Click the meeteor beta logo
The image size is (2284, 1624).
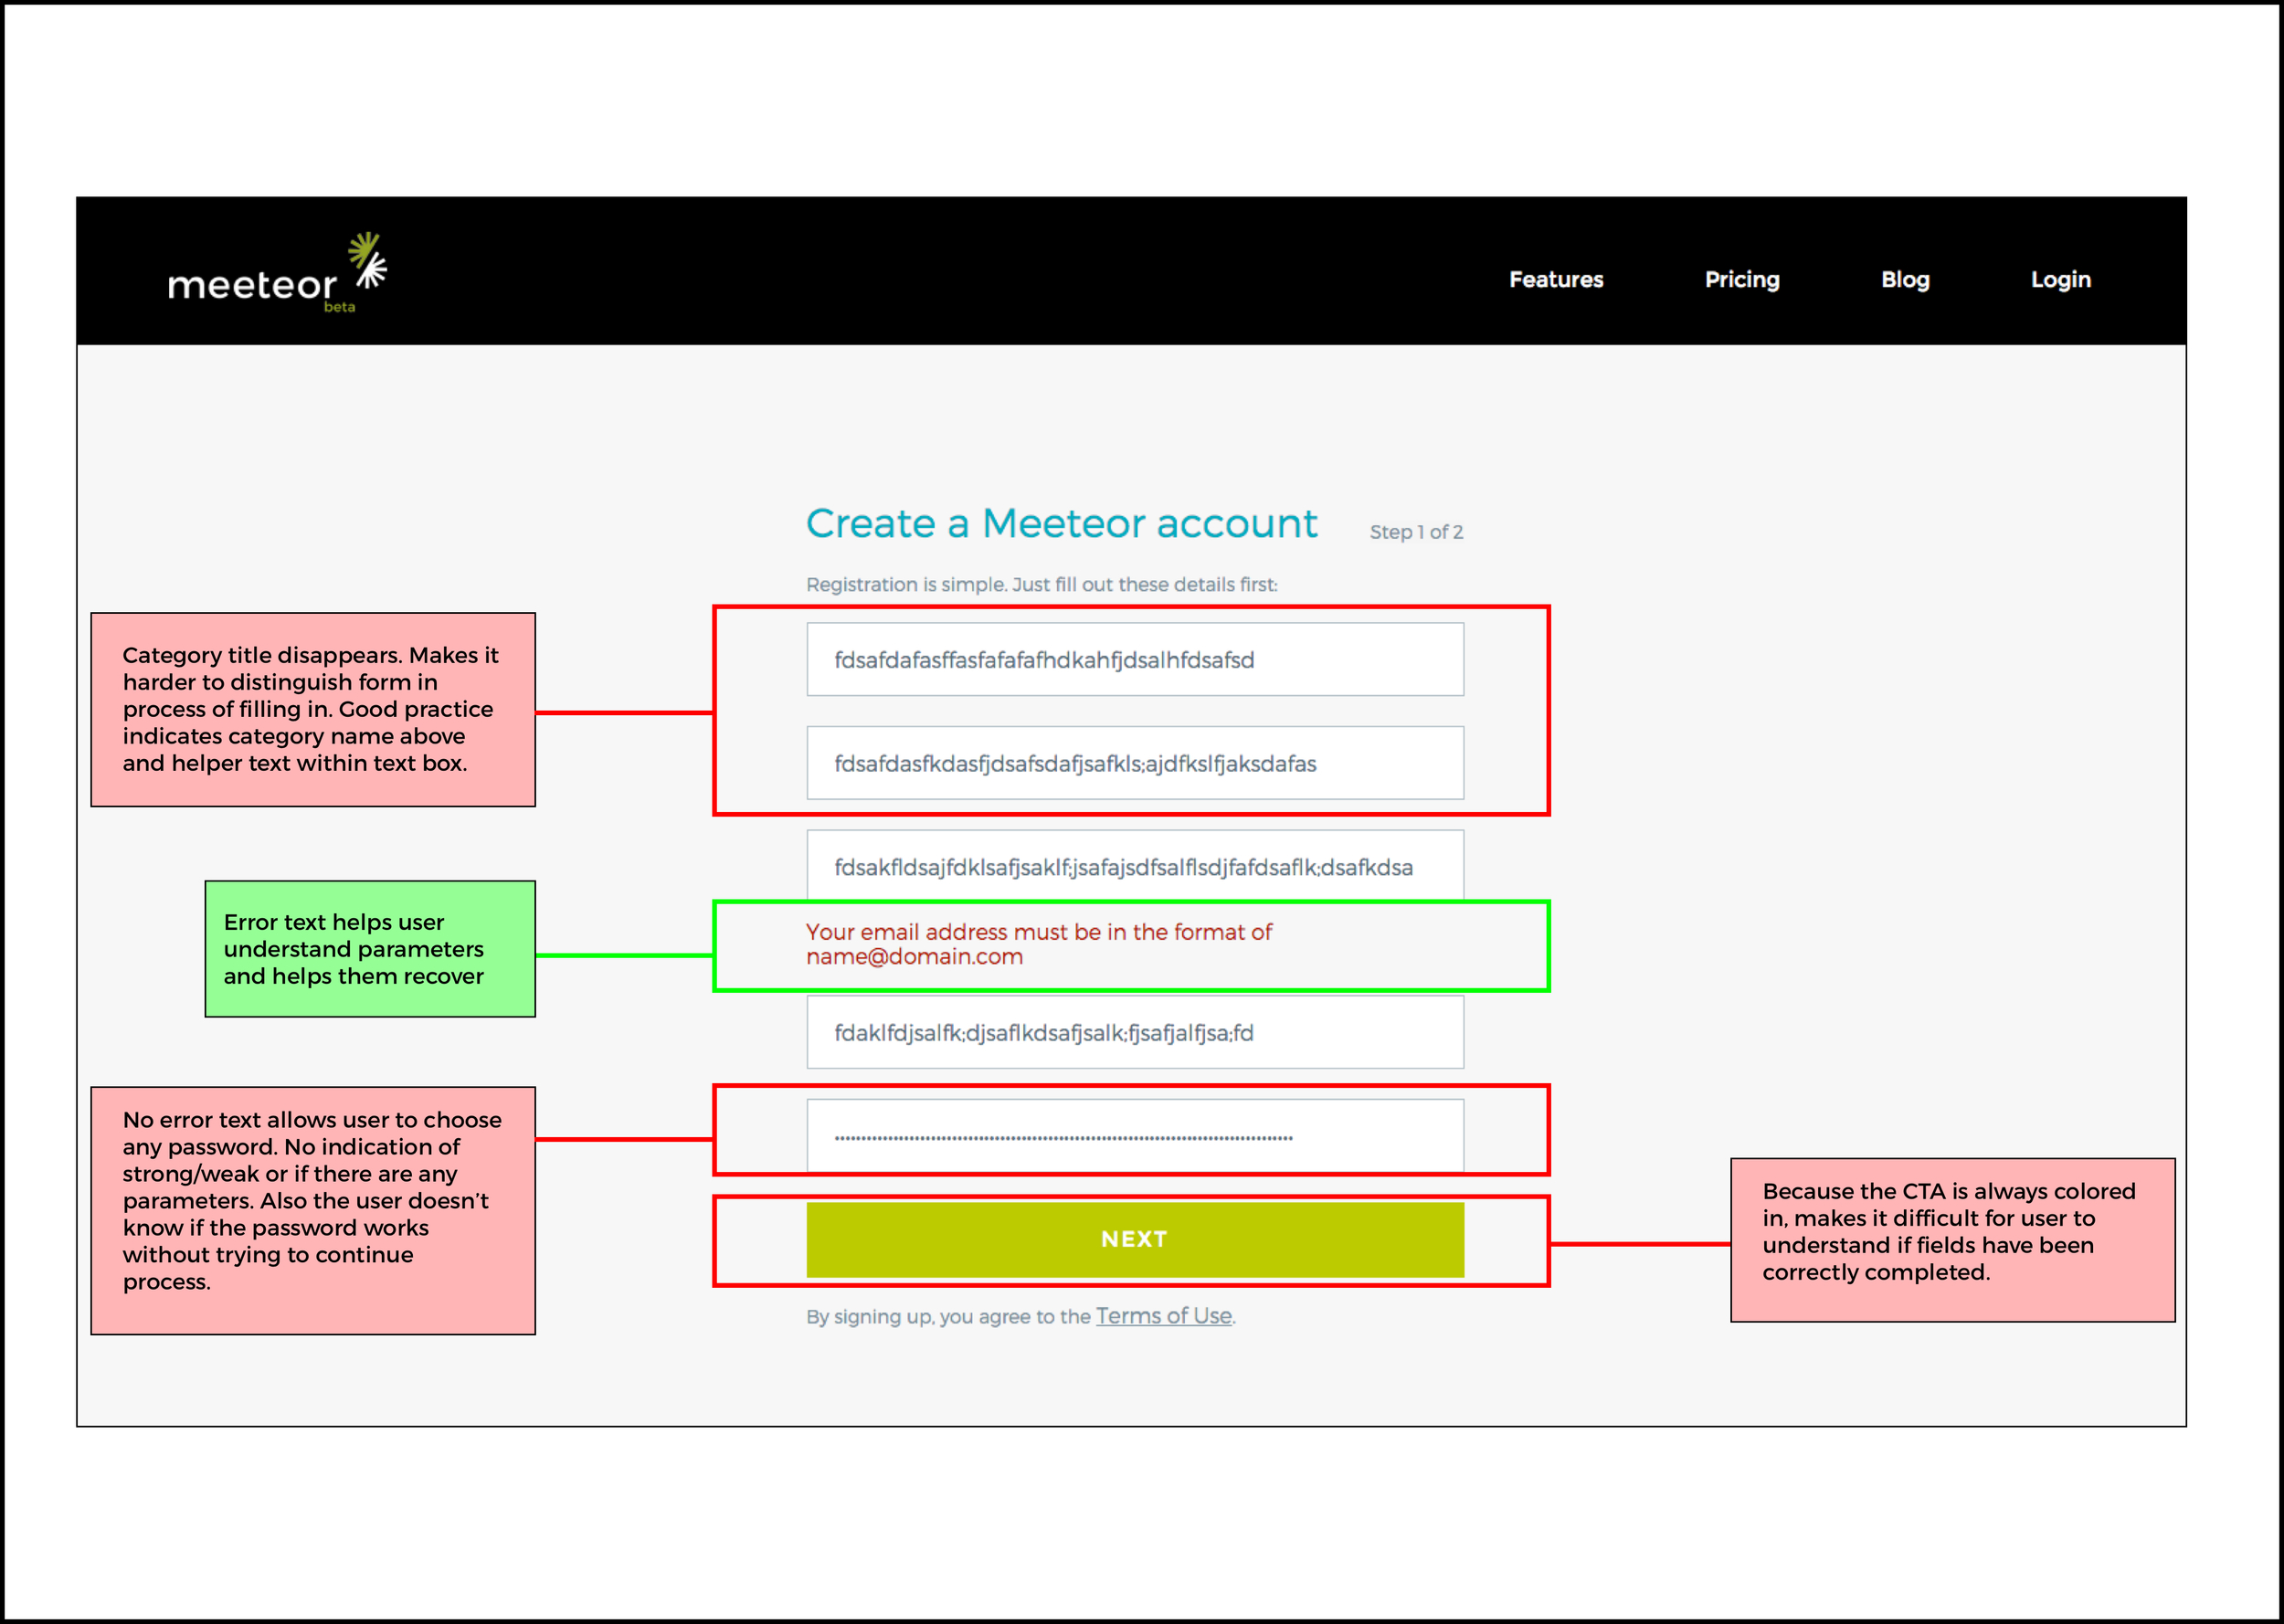(x=277, y=273)
